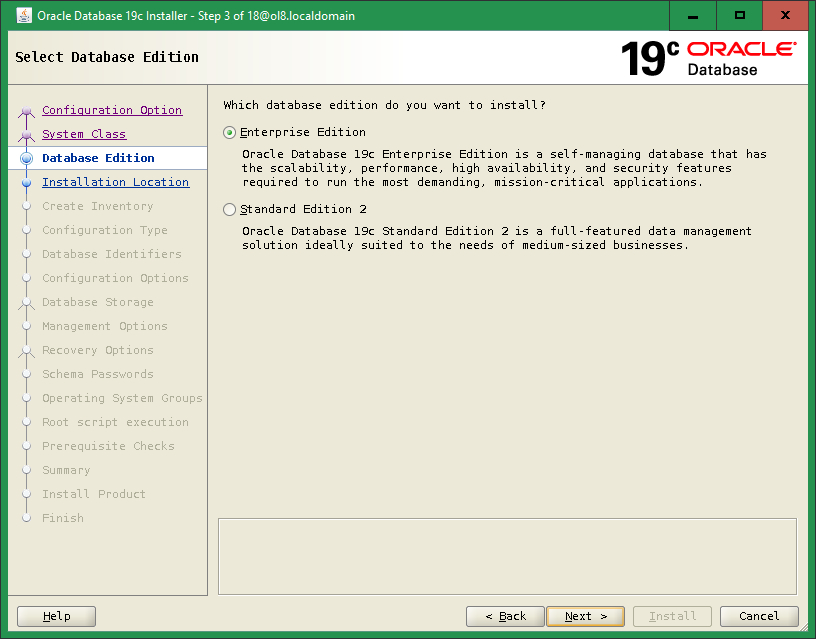816x639 pixels.
Task: Minimize the installer window
Action: tap(693, 16)
